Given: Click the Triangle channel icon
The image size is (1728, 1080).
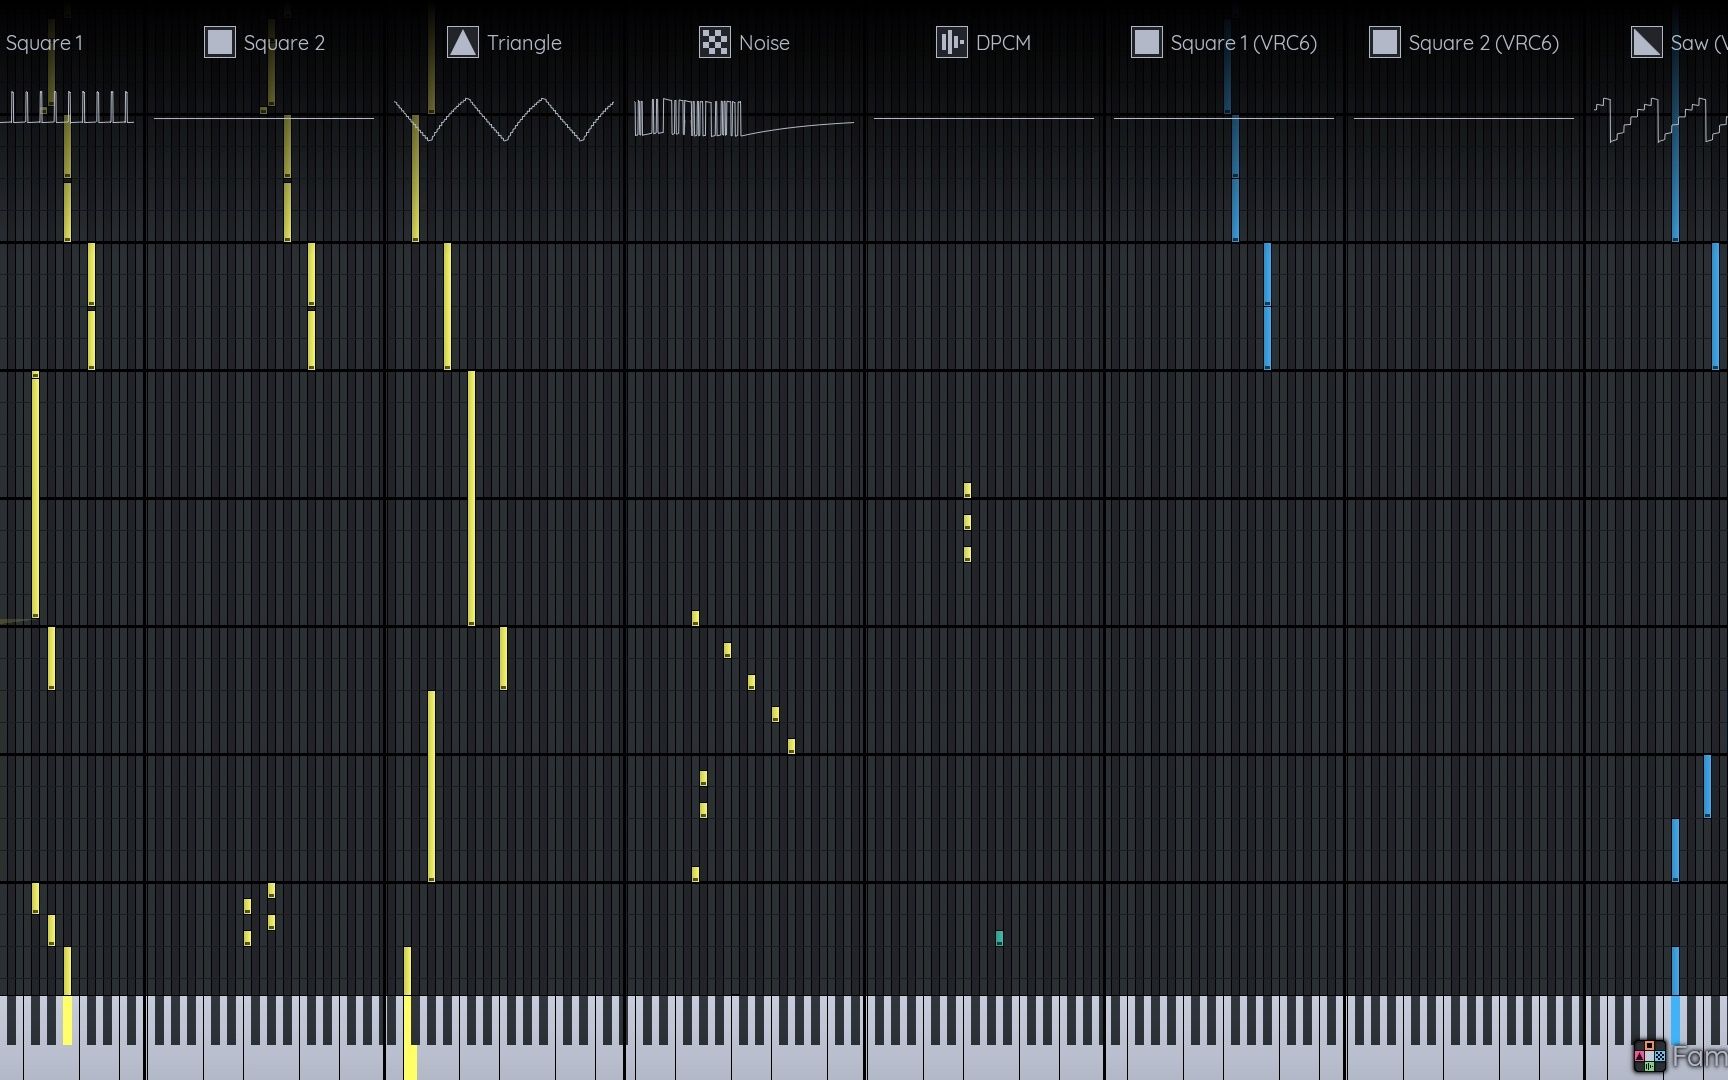Looking at the screenshot, I should (462, 42).
